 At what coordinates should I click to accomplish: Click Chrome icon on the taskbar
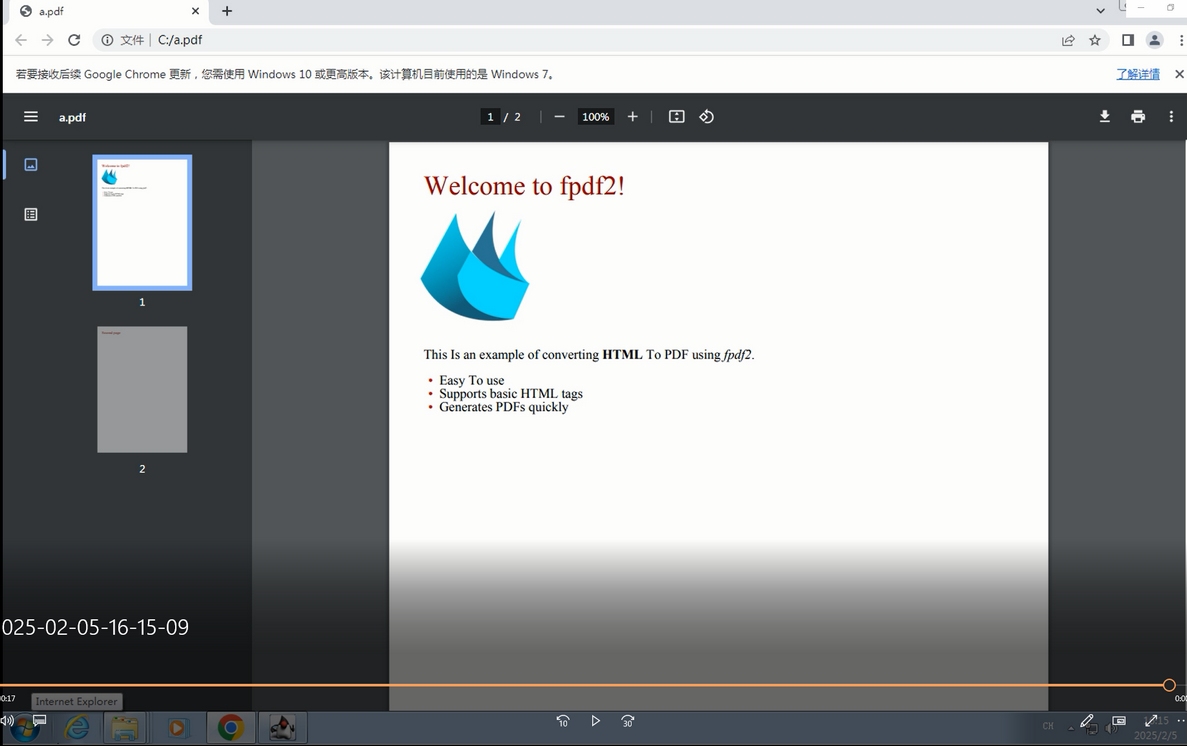coord(230,728)
